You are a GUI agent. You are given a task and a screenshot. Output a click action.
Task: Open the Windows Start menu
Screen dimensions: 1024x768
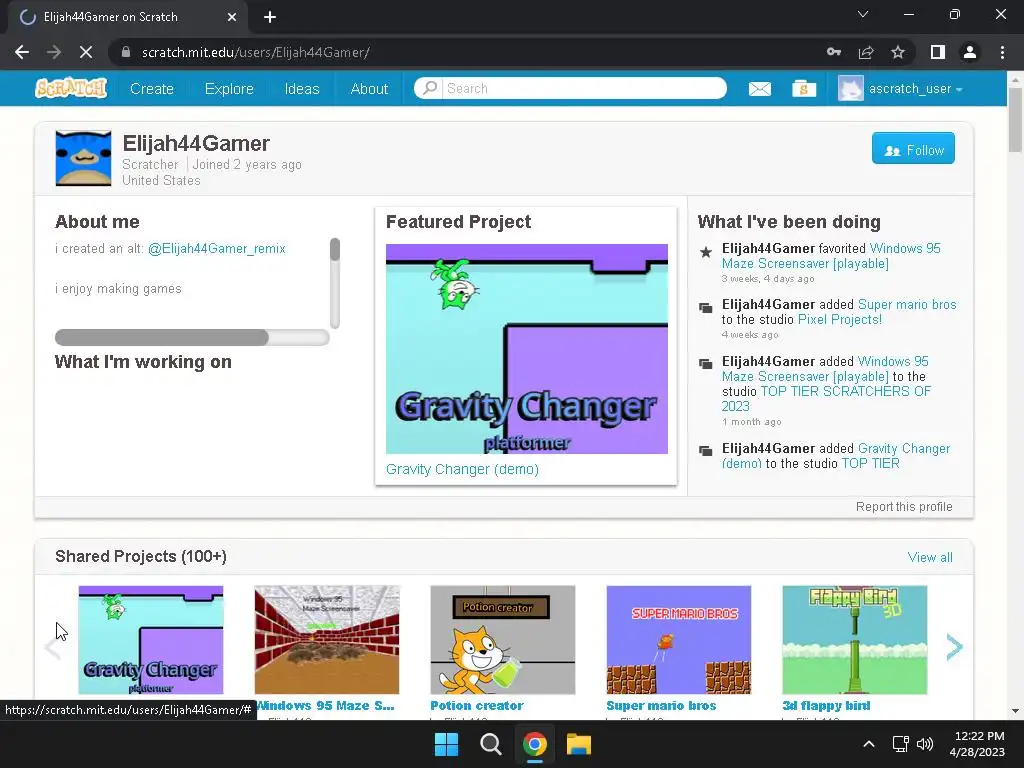(447, 744)
